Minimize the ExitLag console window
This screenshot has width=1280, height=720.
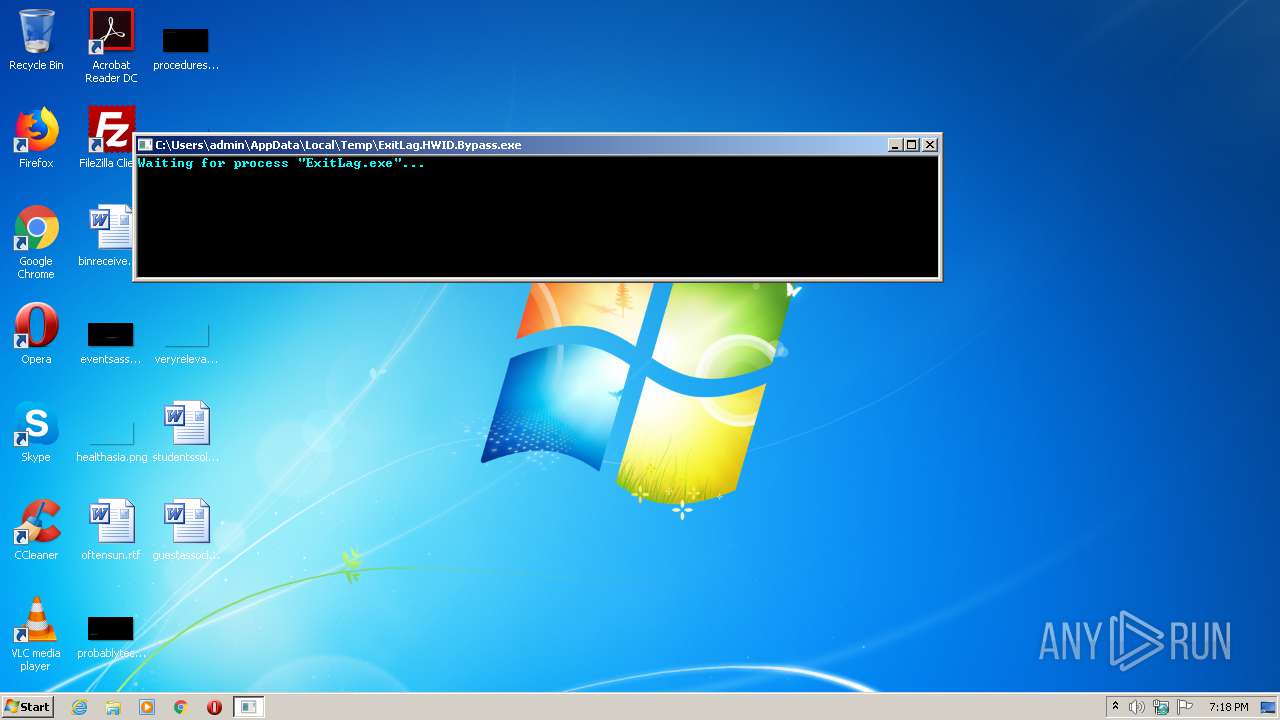[x=895, y=145]
